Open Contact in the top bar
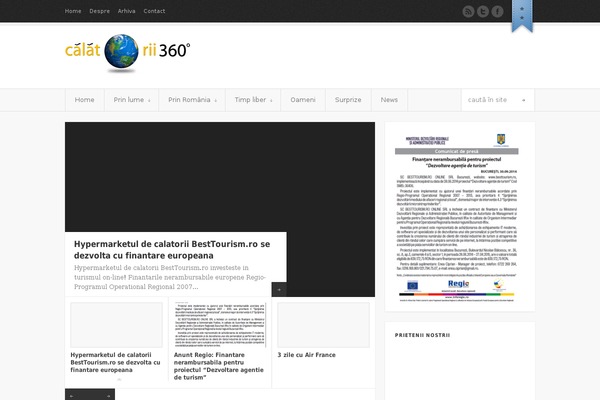The height and width of the screenshot is (400, 600). 154,11
